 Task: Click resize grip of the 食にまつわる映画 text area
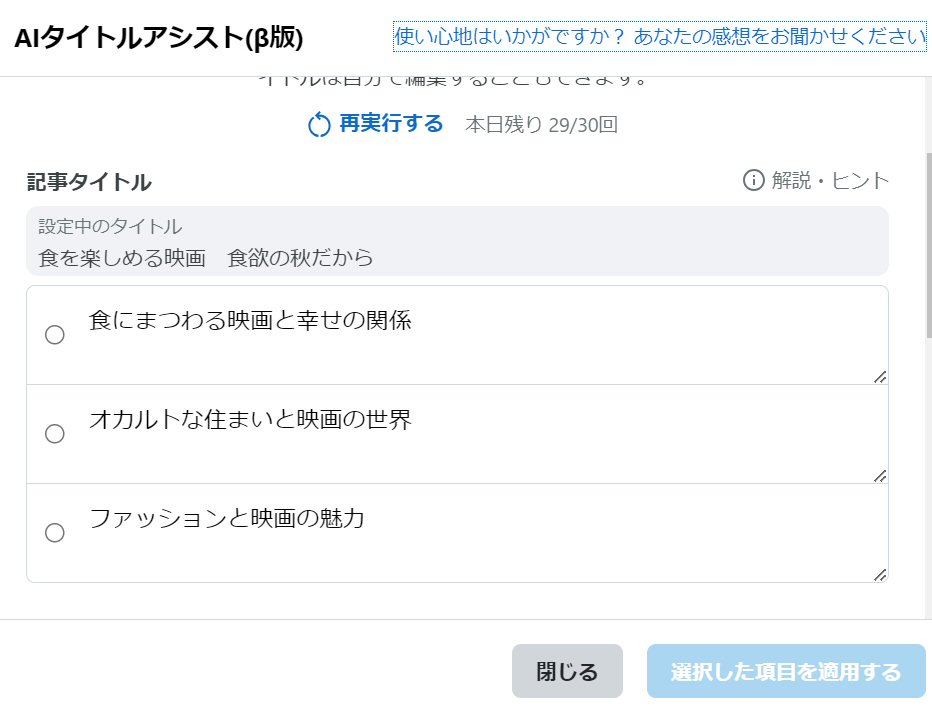[x=880, y=377]
